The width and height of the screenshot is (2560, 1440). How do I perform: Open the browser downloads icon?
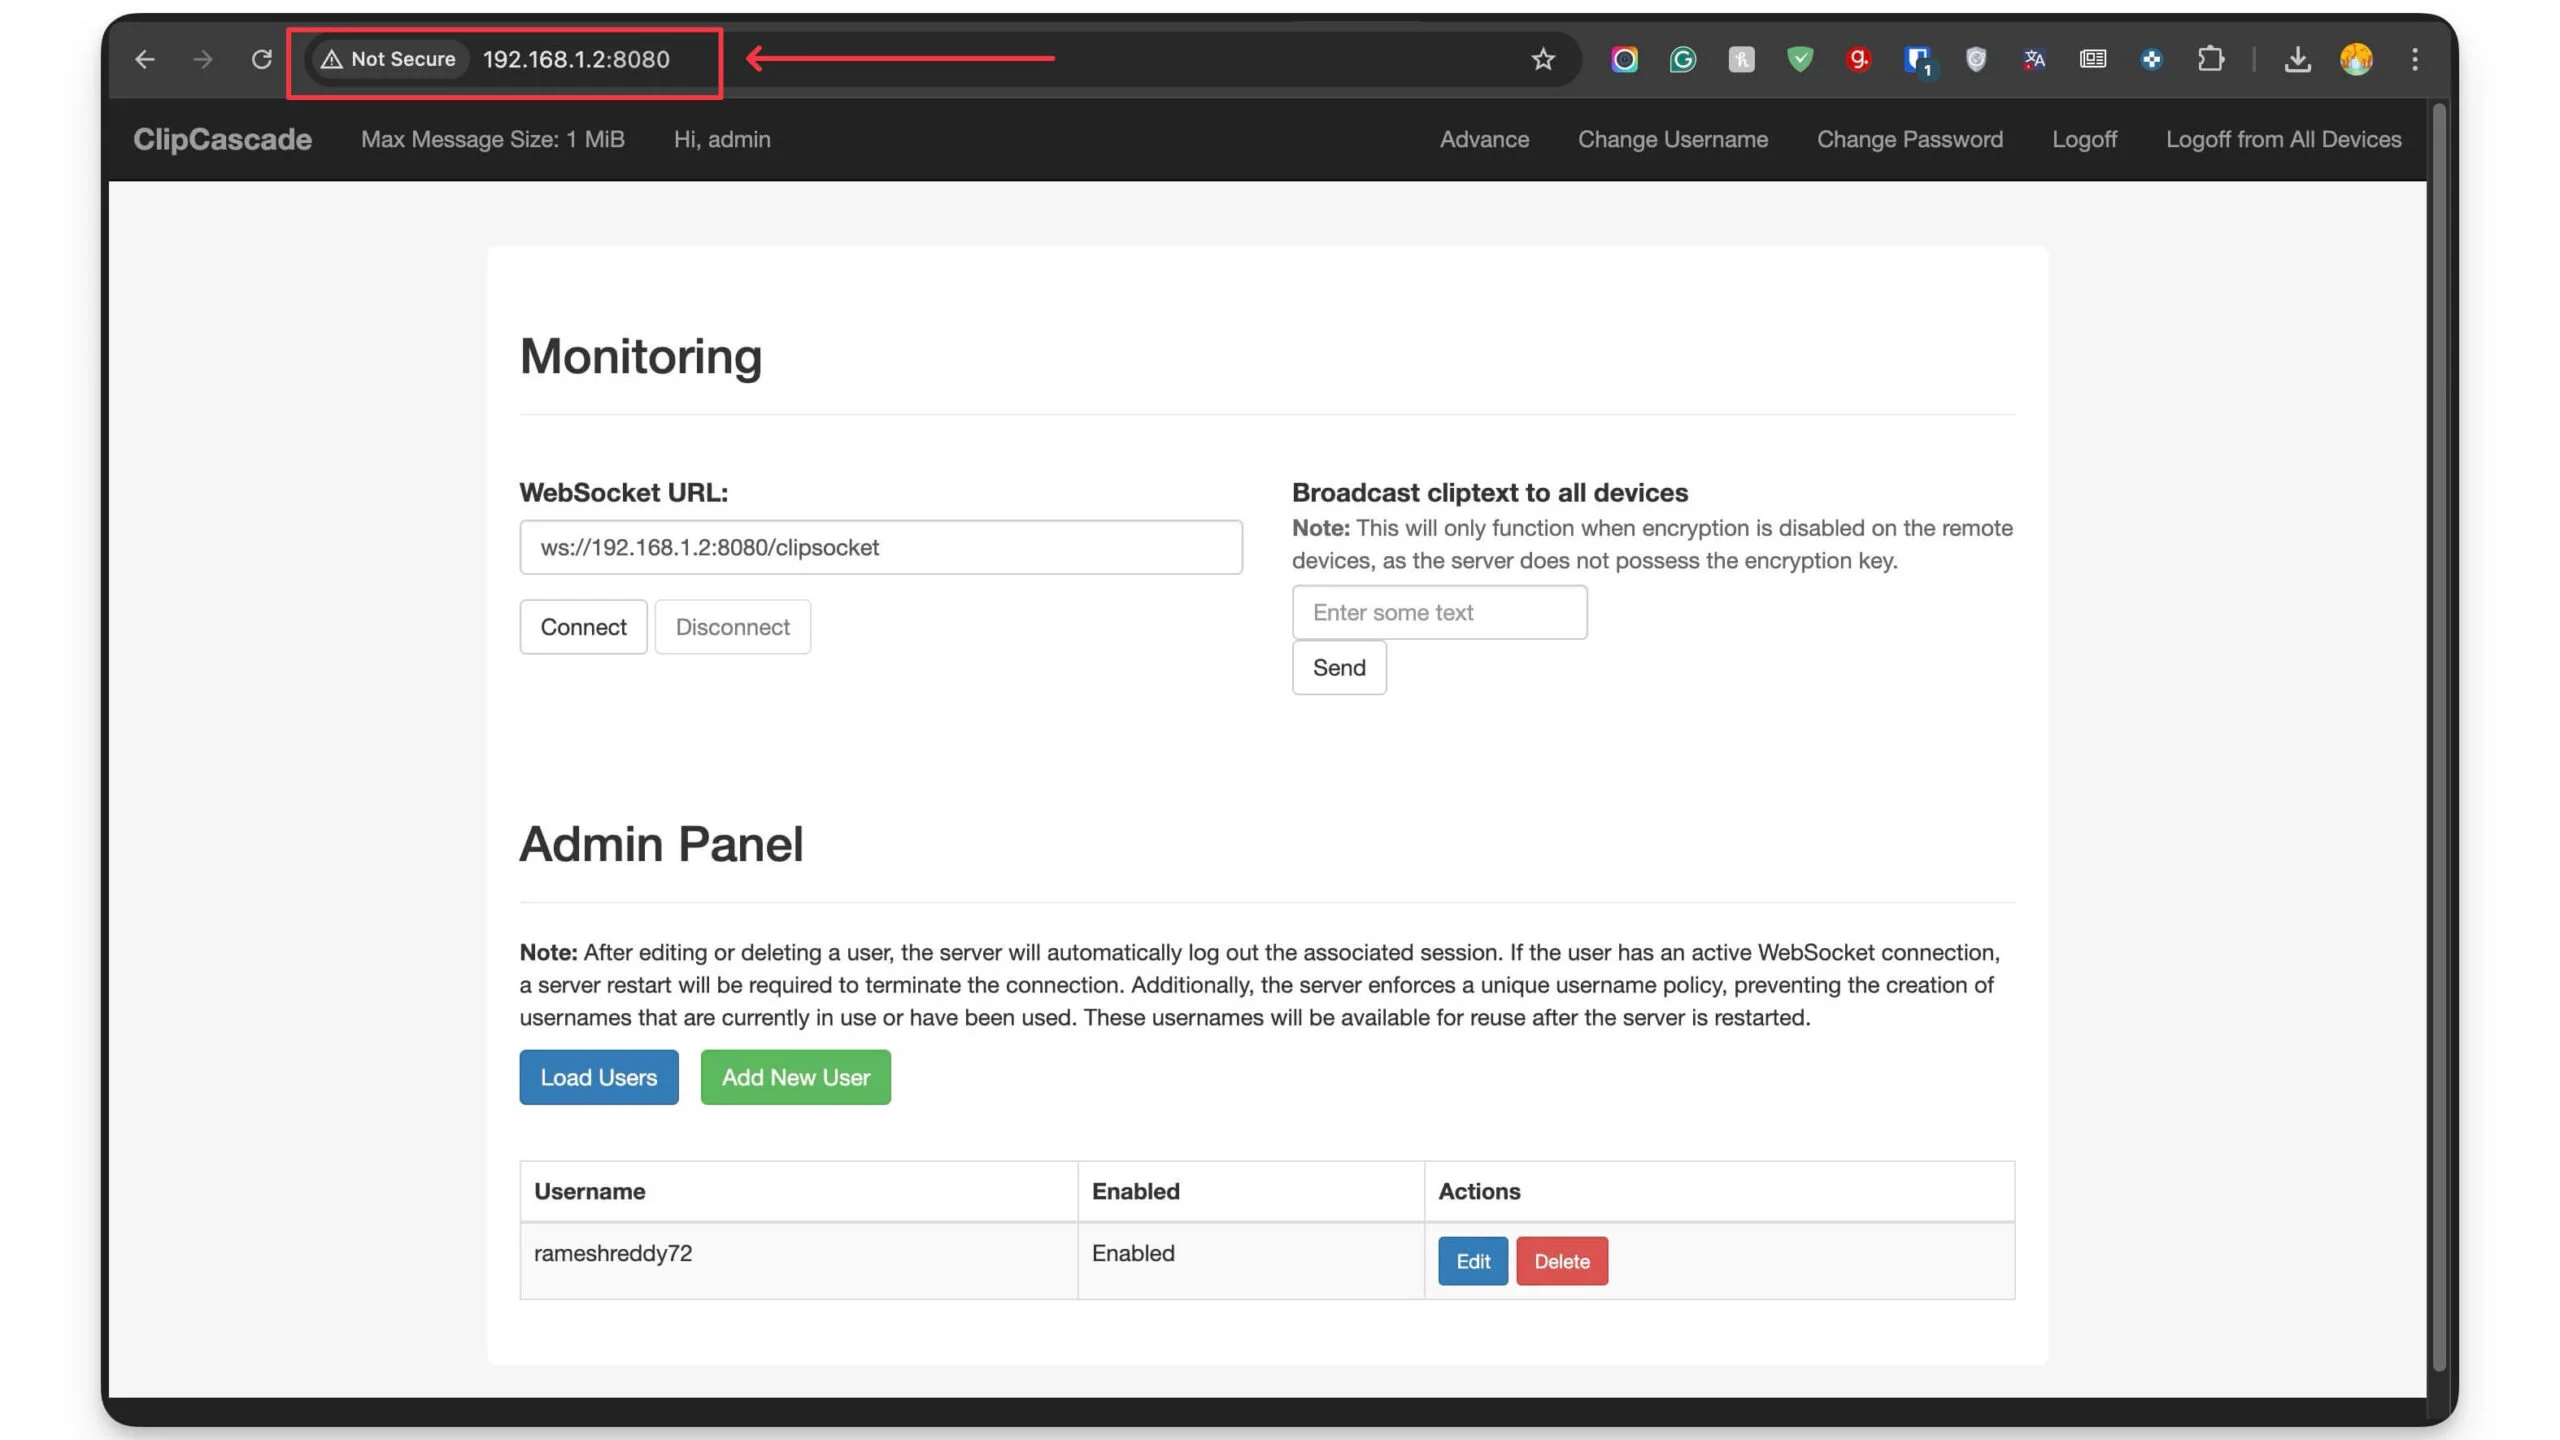pyautogui.click(x=2297, y=59)
